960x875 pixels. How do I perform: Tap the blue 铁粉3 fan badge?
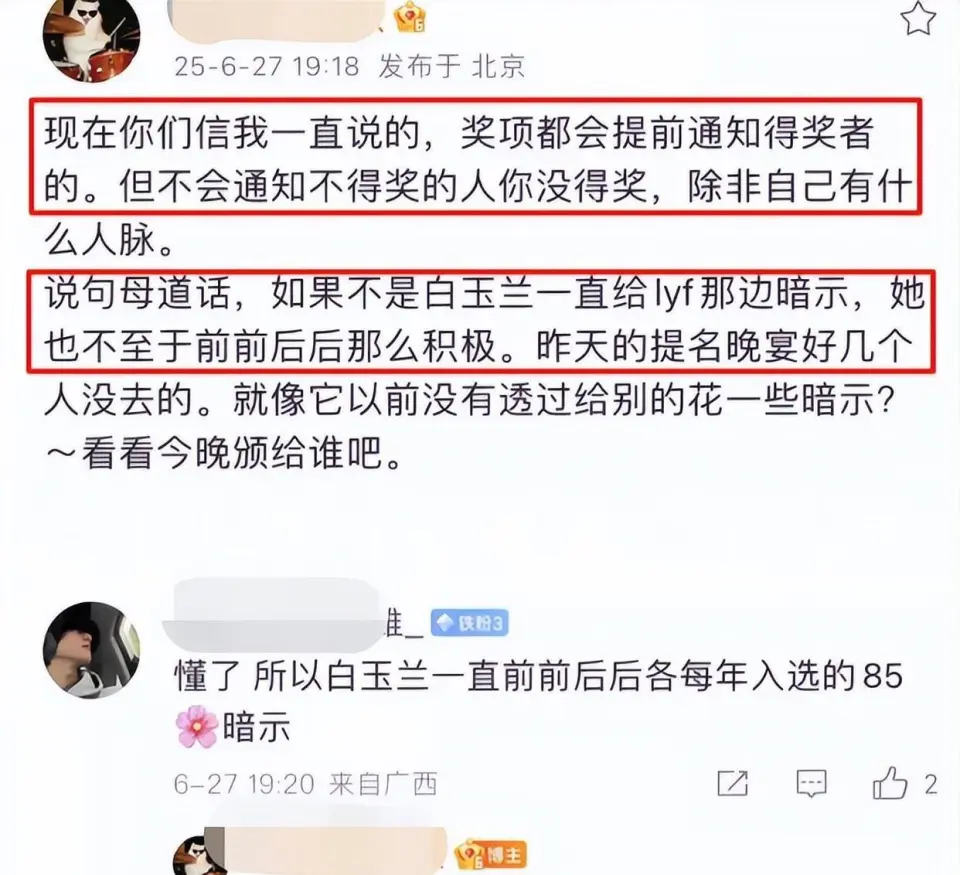coord(469,623)
